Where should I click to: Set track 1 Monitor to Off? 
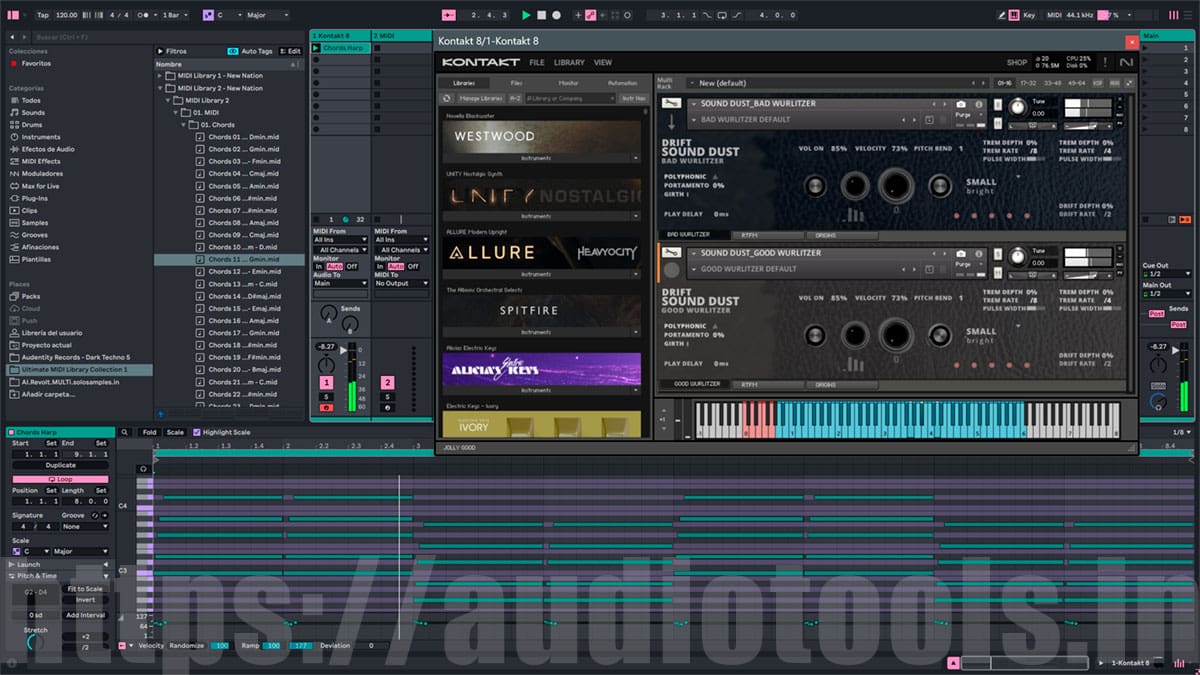[351, 266]
